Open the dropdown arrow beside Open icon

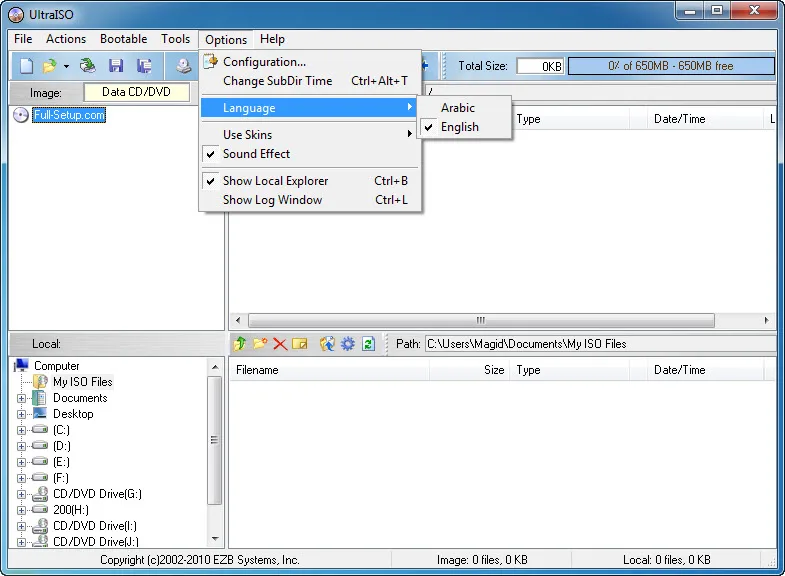[x=66, y=66]
